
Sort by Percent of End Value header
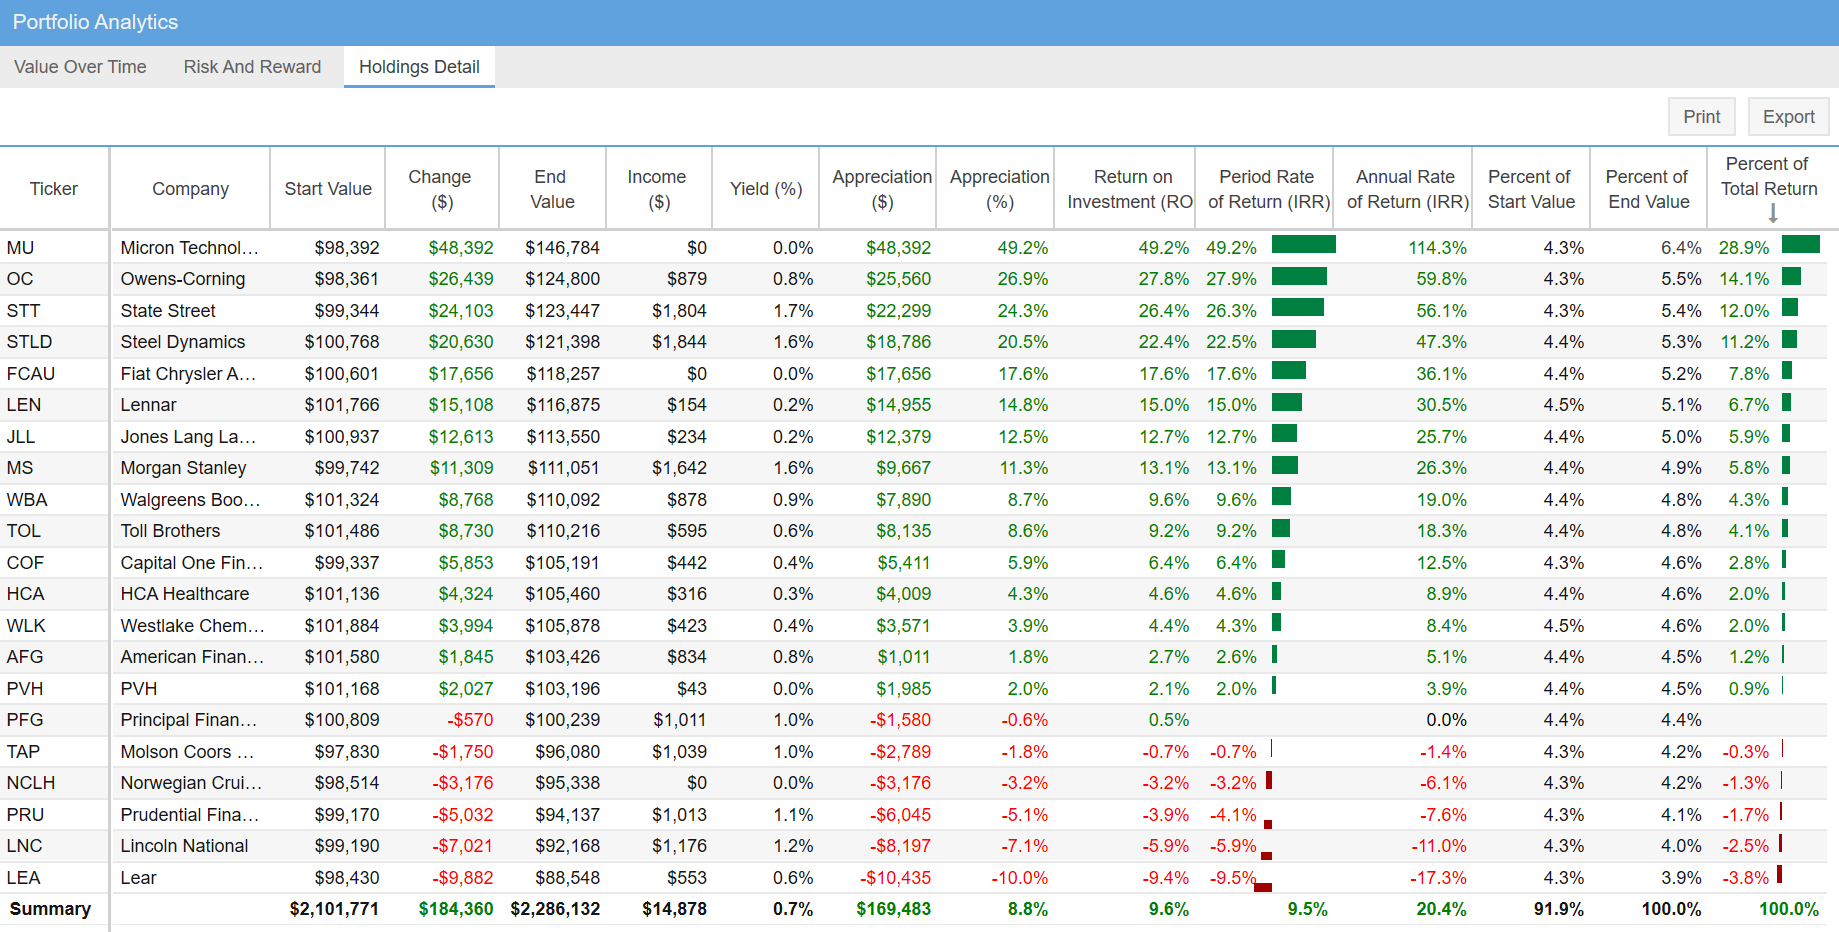pos(1648,189)
